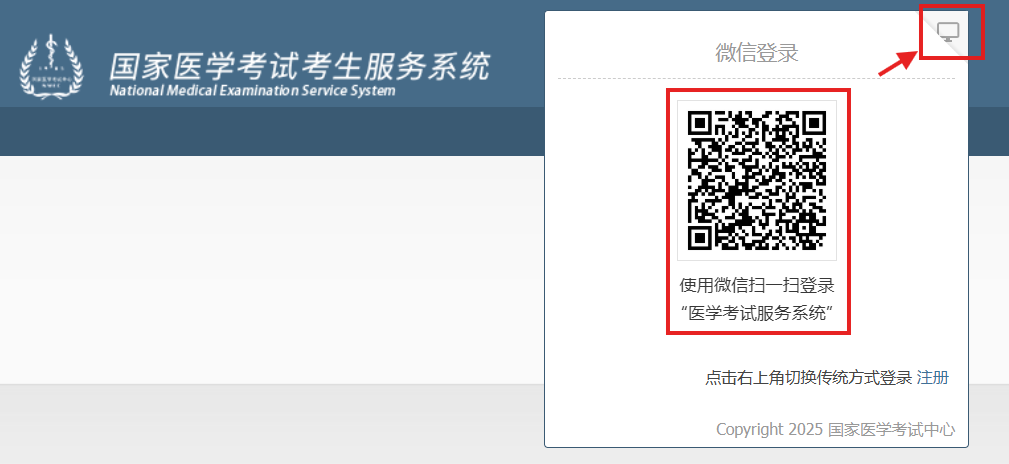
Task: Click the Copyright 2025 国家医学考试中心 footer
Action: point(835,429)
